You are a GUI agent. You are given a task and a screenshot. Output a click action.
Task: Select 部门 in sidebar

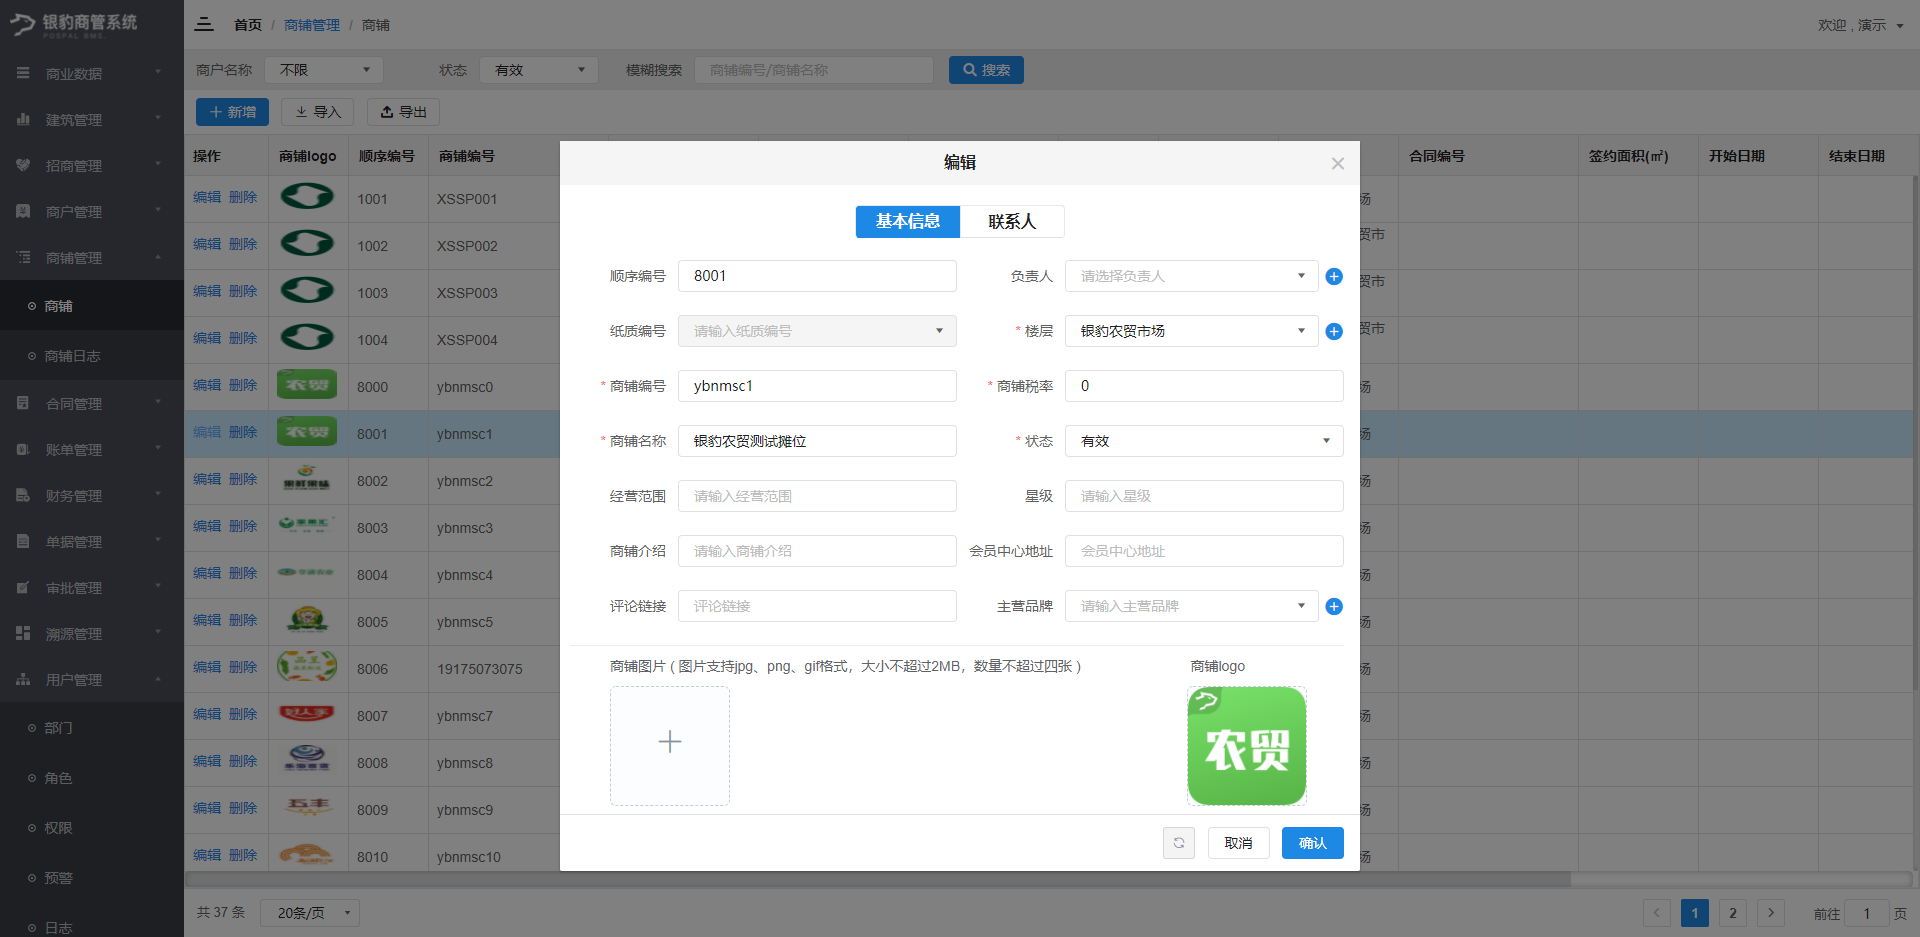tap(92, 728)
